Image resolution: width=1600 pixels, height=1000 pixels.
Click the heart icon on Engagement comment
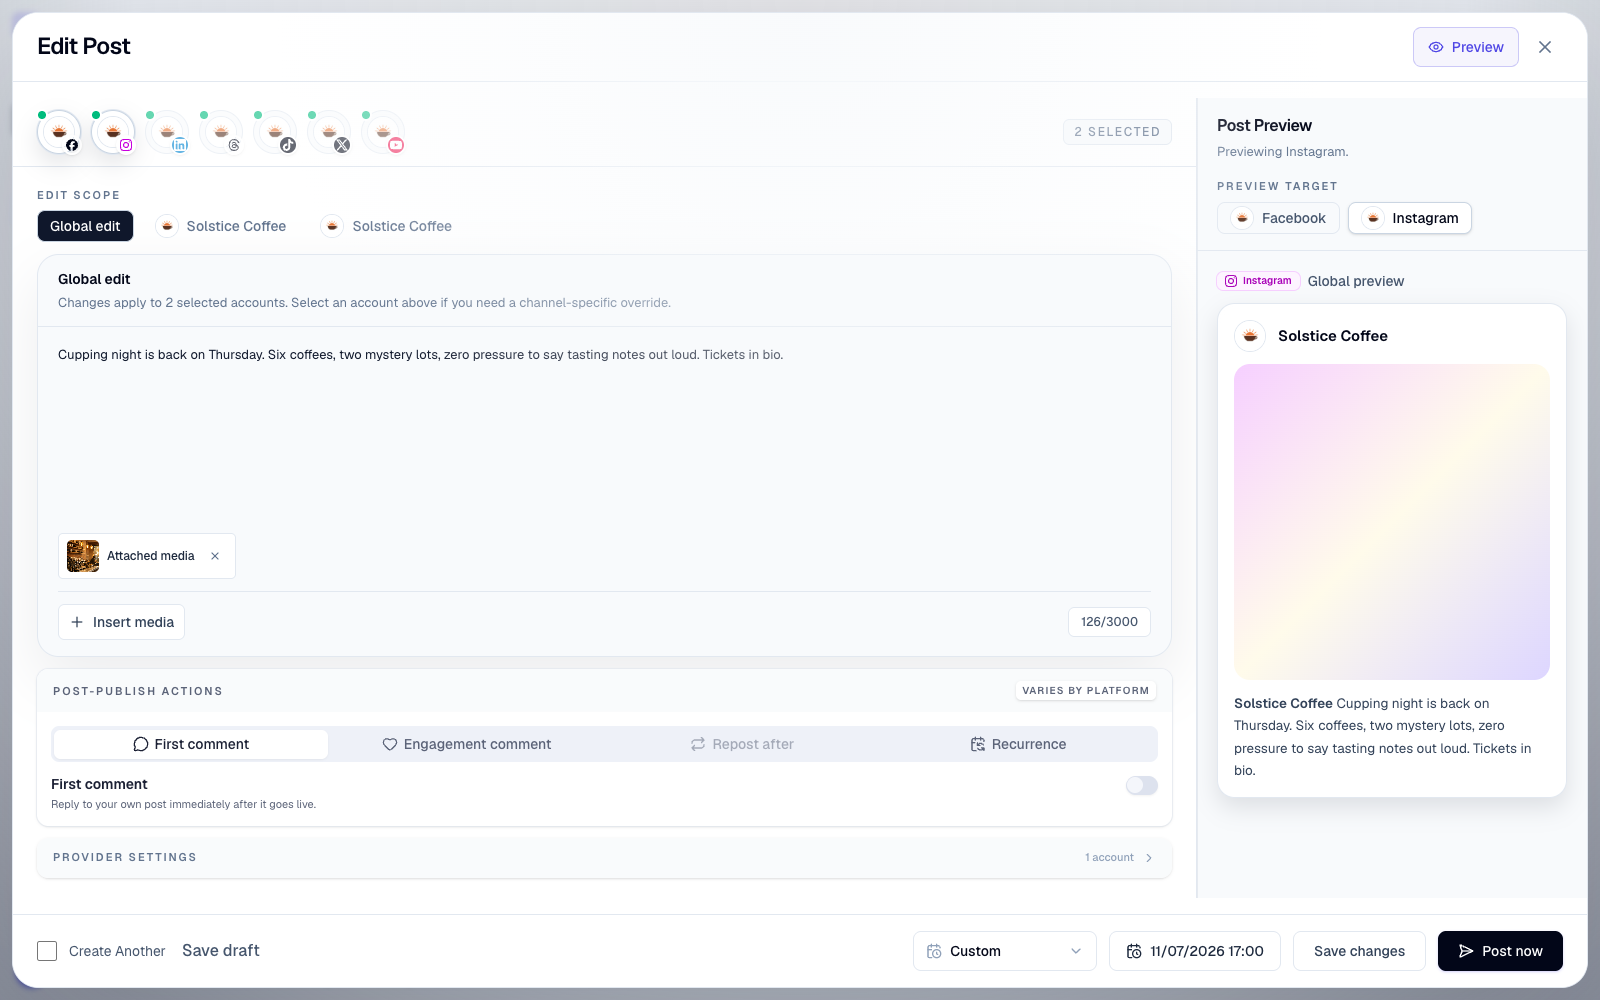(390, 744)
